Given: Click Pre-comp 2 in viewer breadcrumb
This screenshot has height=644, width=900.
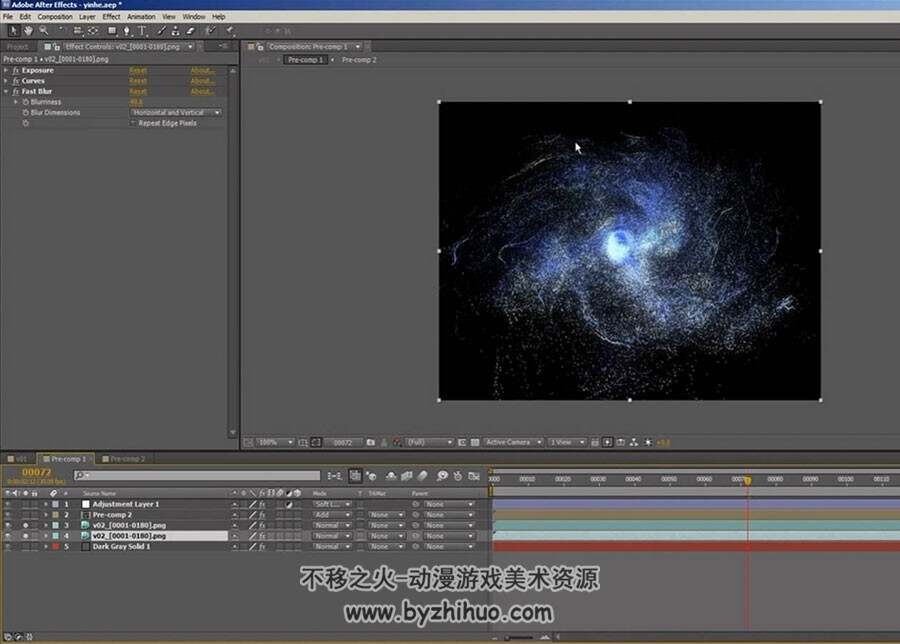Looking at the screenshot, I should [359, 60].
